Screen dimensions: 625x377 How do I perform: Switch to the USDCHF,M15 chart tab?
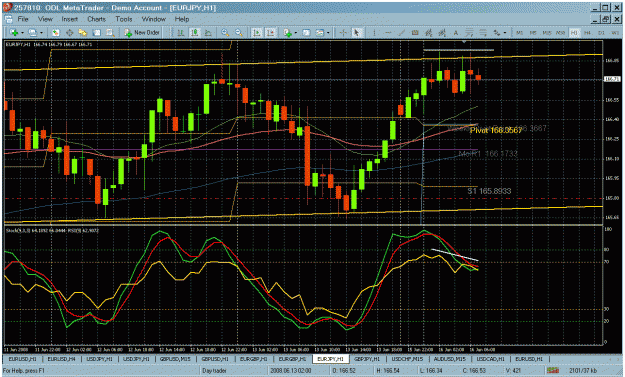pos(407,359)
